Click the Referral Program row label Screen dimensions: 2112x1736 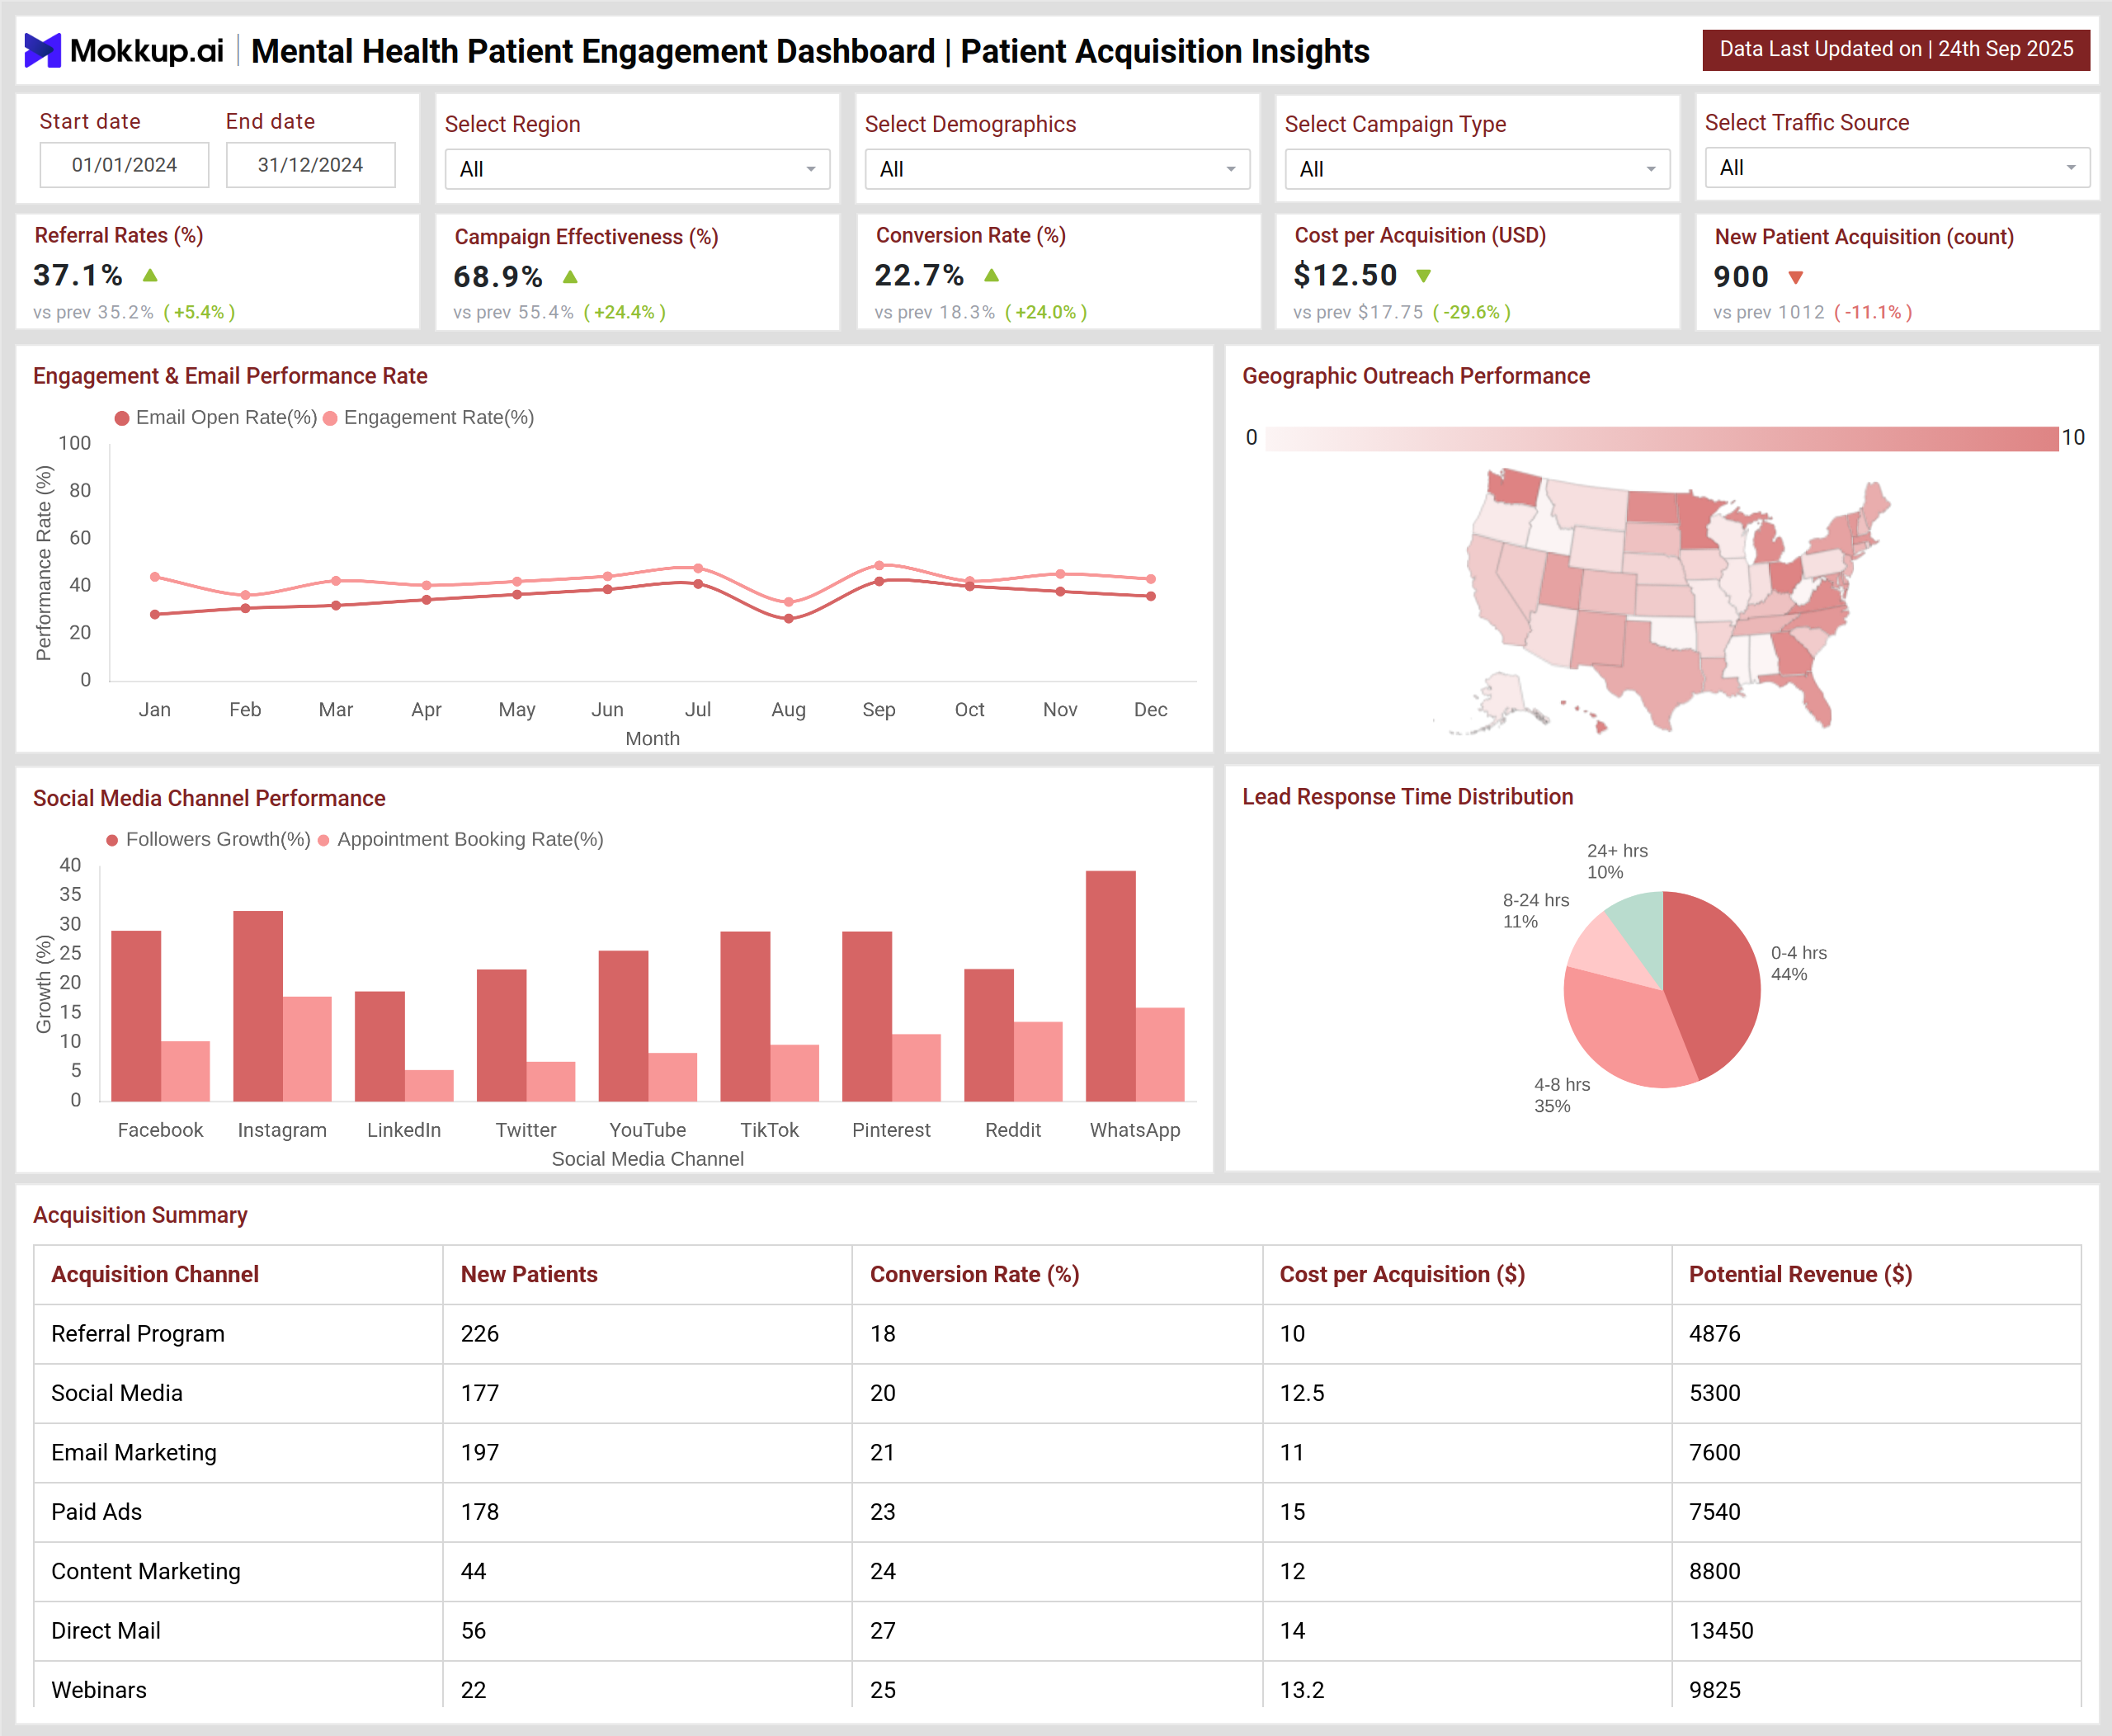(138, 1333)
